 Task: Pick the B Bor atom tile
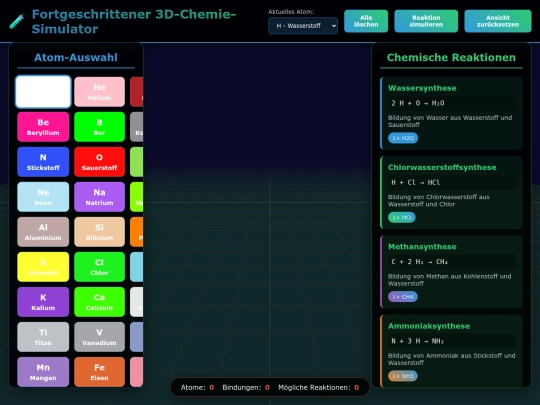99,127
